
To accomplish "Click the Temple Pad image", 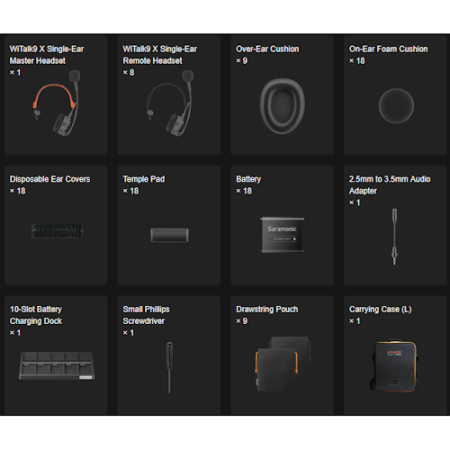I will coord(169,235).
